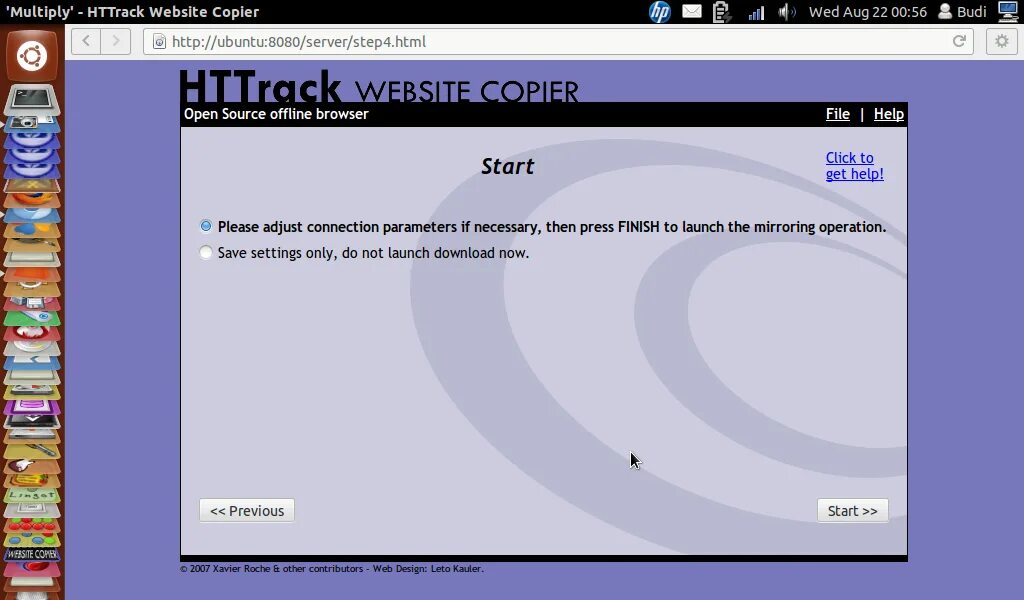
Task: Open the Ubuntu Dash home launcher
Action: pos(32,55)
